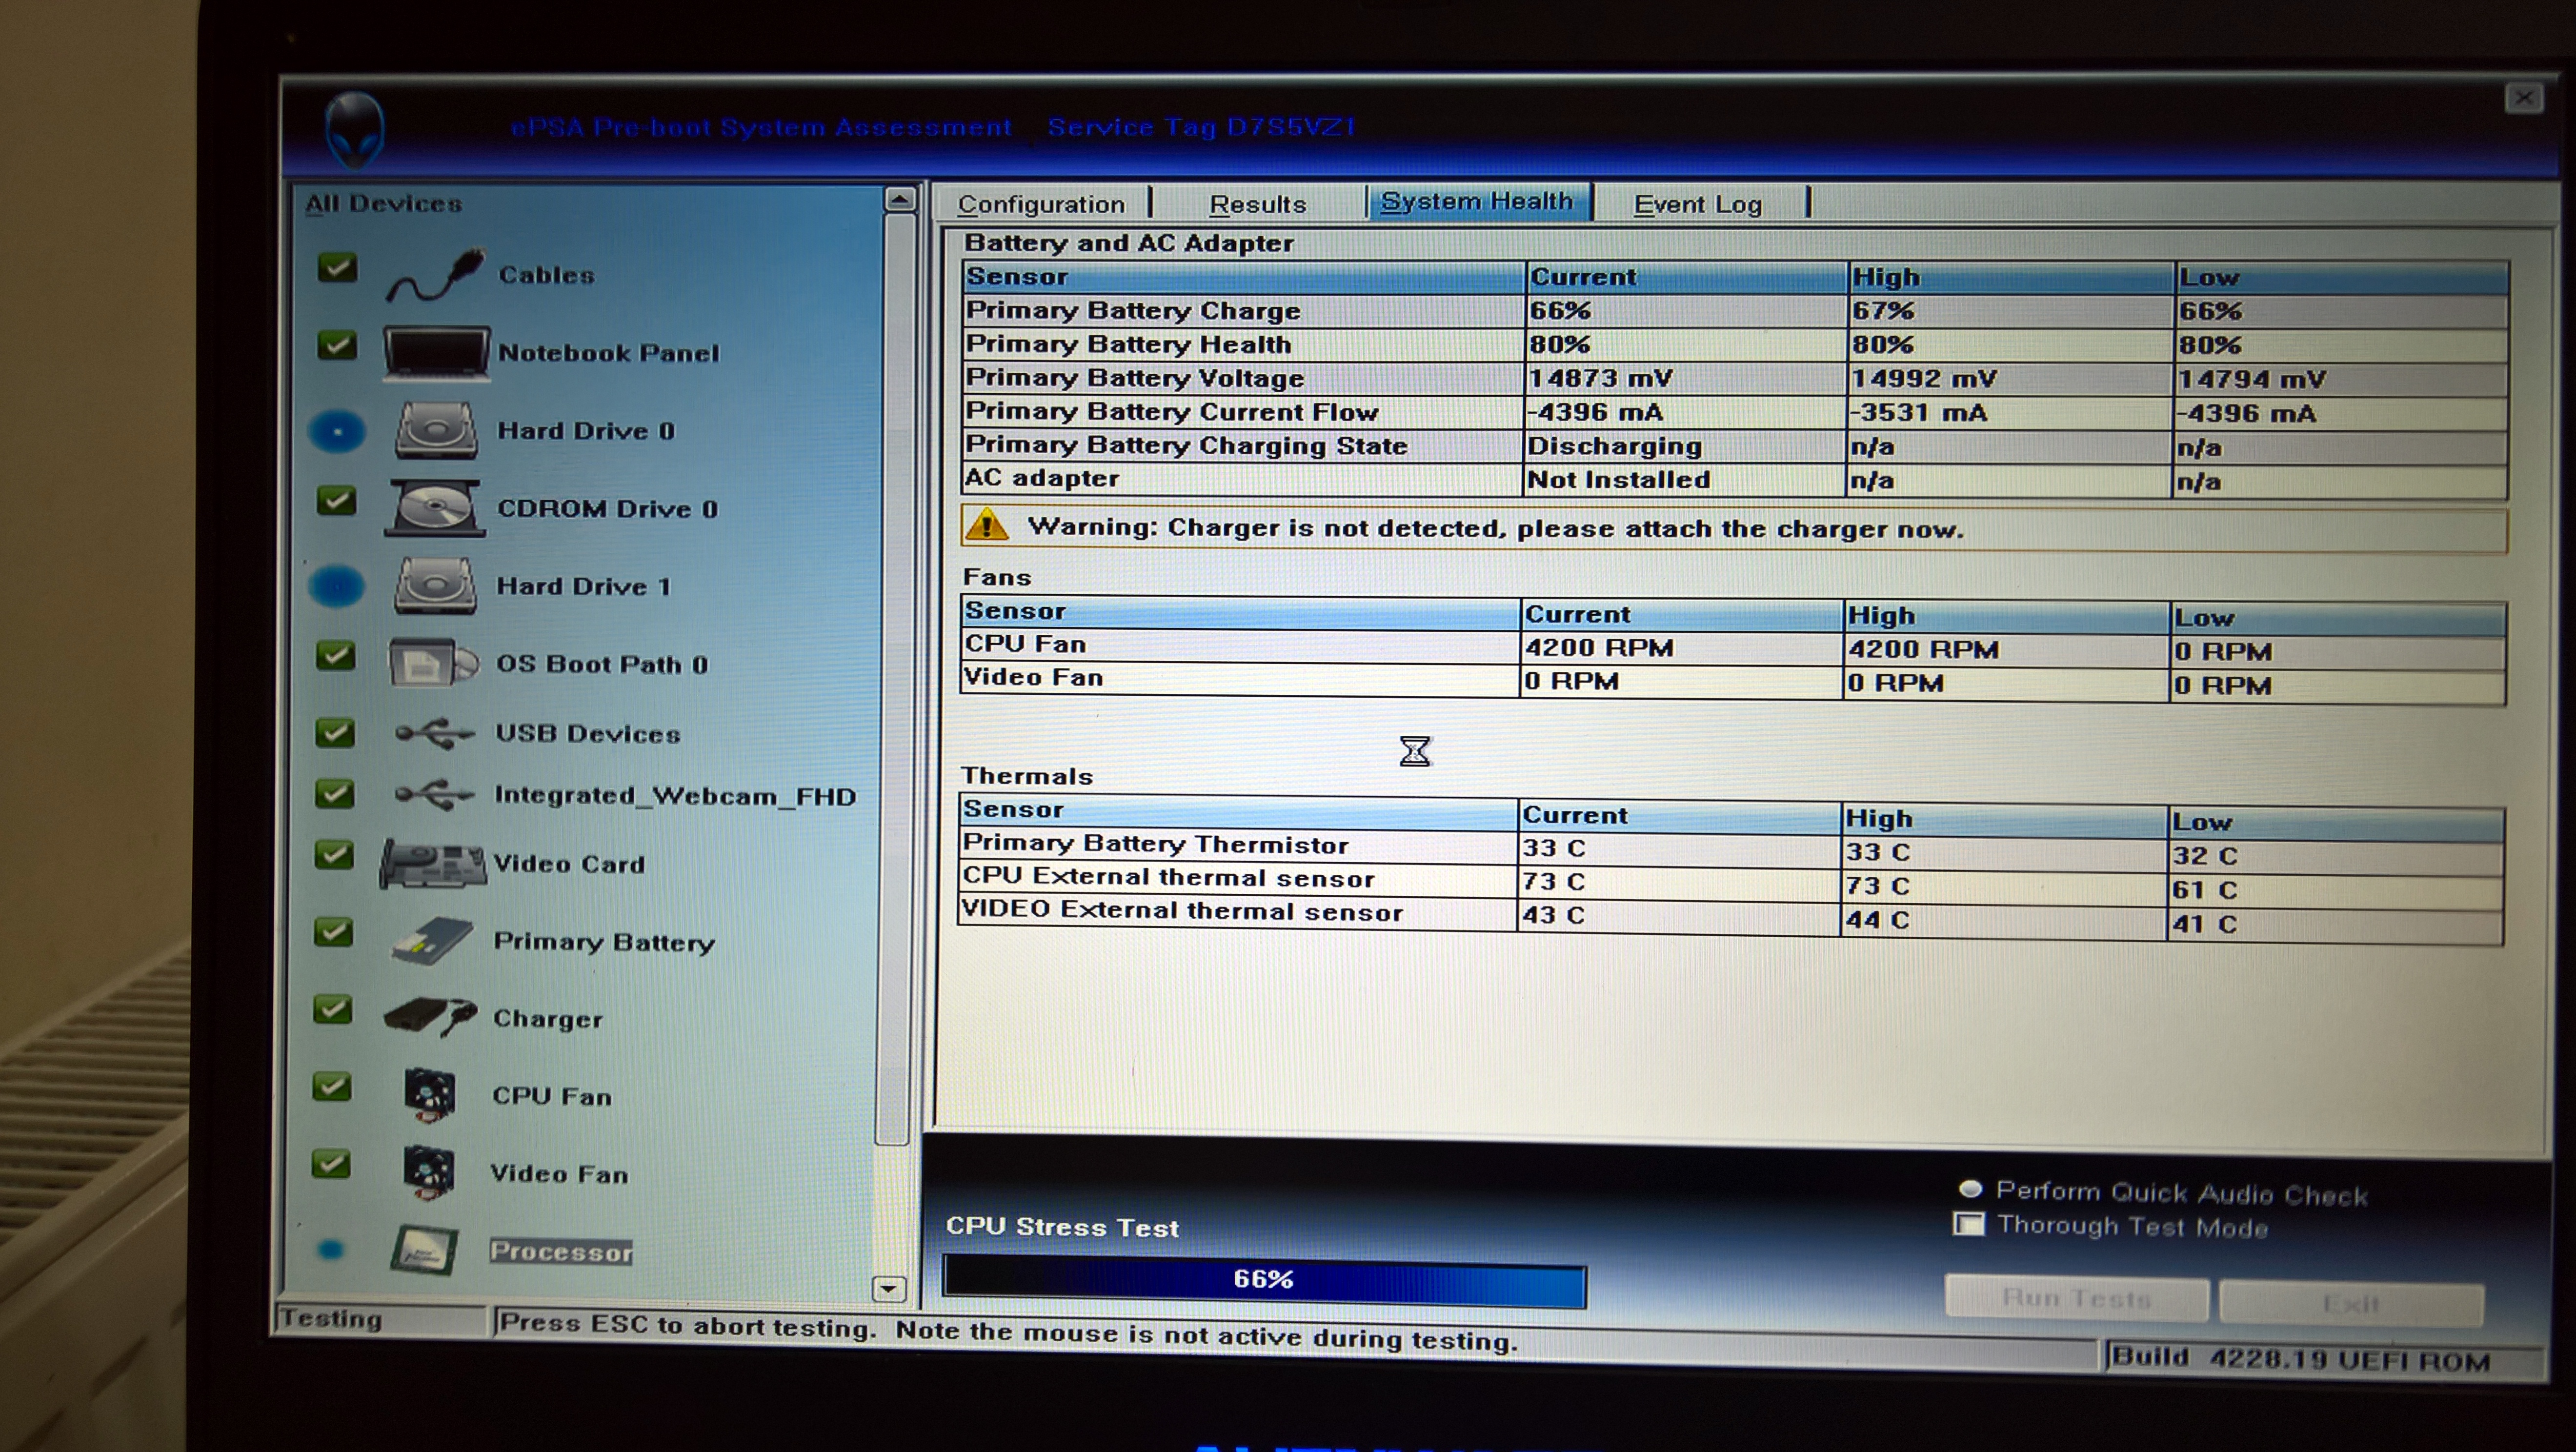Click the Primary Battery Health row

(x=1735, y=345)
